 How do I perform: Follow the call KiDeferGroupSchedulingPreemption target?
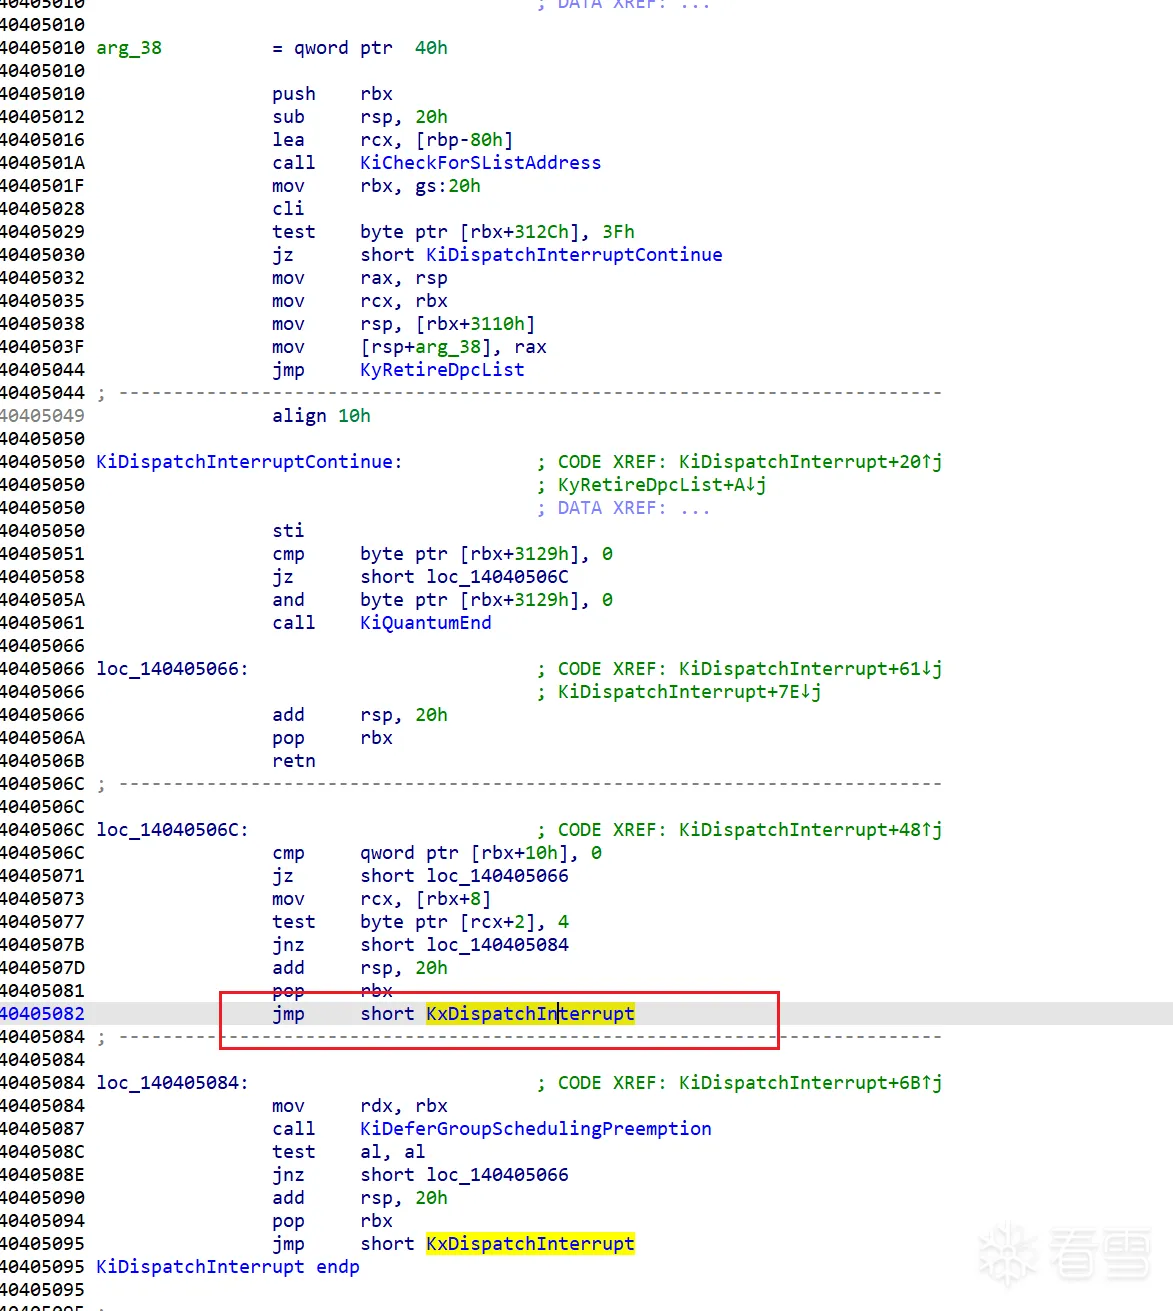[x=536, y=1129]
